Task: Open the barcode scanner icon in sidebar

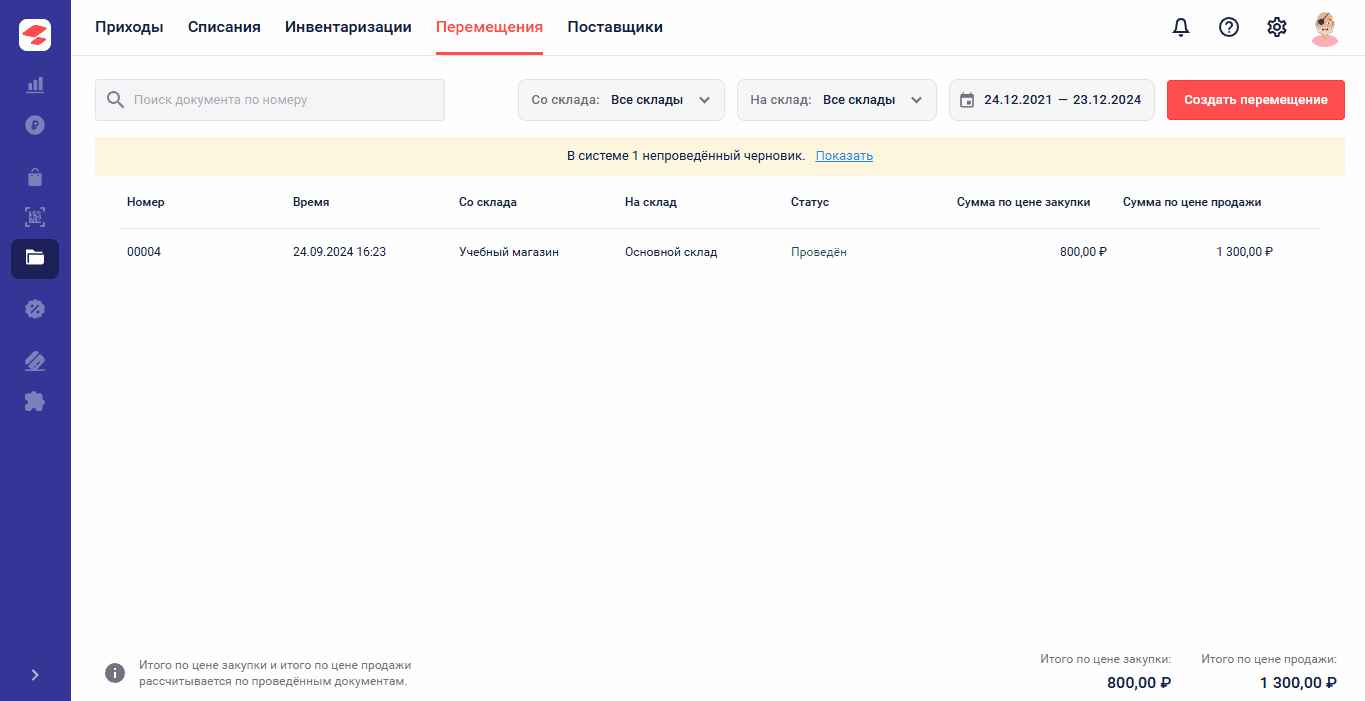Action: [35, 217]
